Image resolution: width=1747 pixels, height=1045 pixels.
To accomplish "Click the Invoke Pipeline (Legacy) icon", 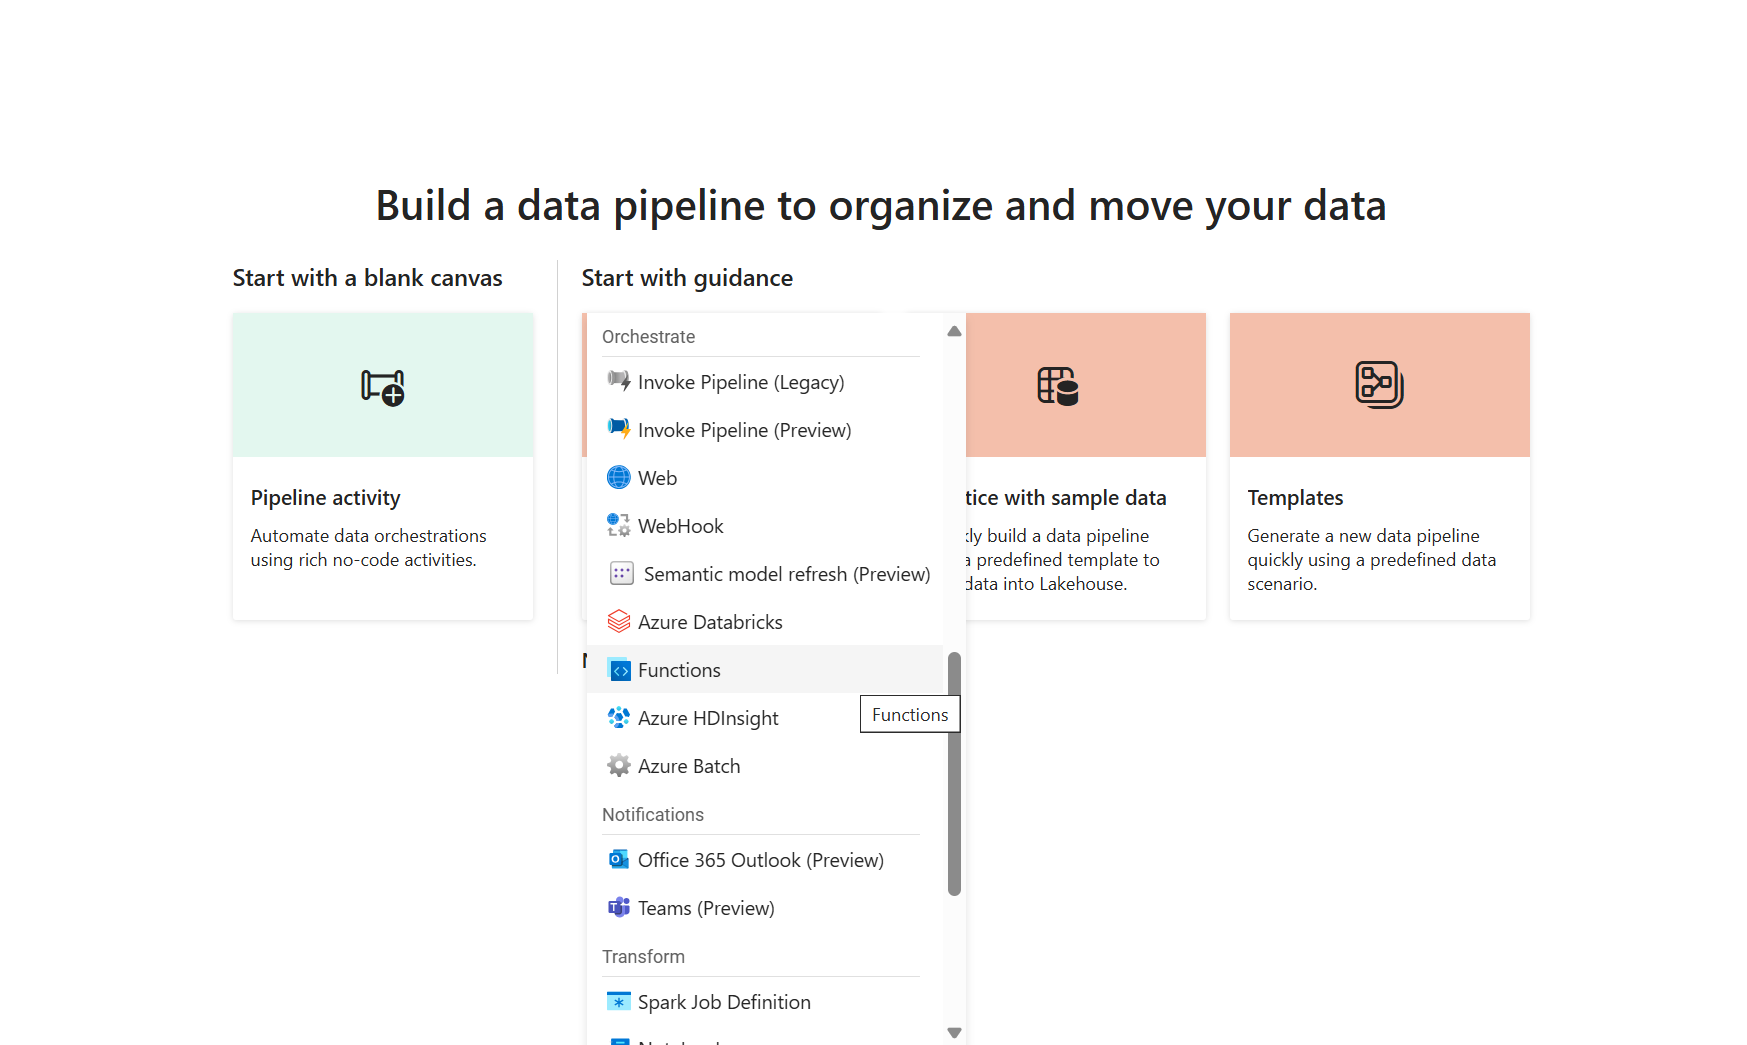I will [x=619, y=381].
